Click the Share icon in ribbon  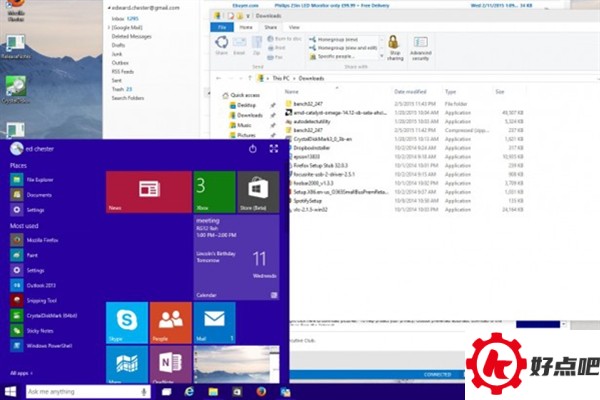tap(222, 45)
